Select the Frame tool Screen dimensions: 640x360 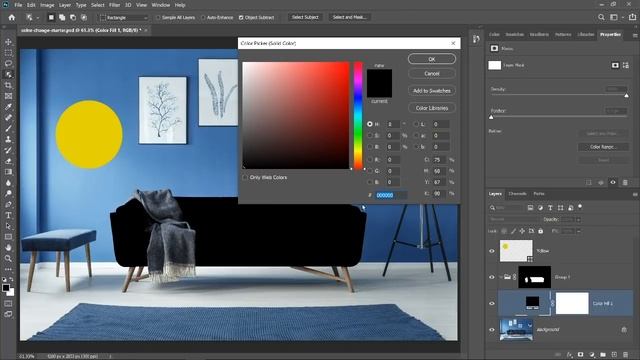point(8,96)
